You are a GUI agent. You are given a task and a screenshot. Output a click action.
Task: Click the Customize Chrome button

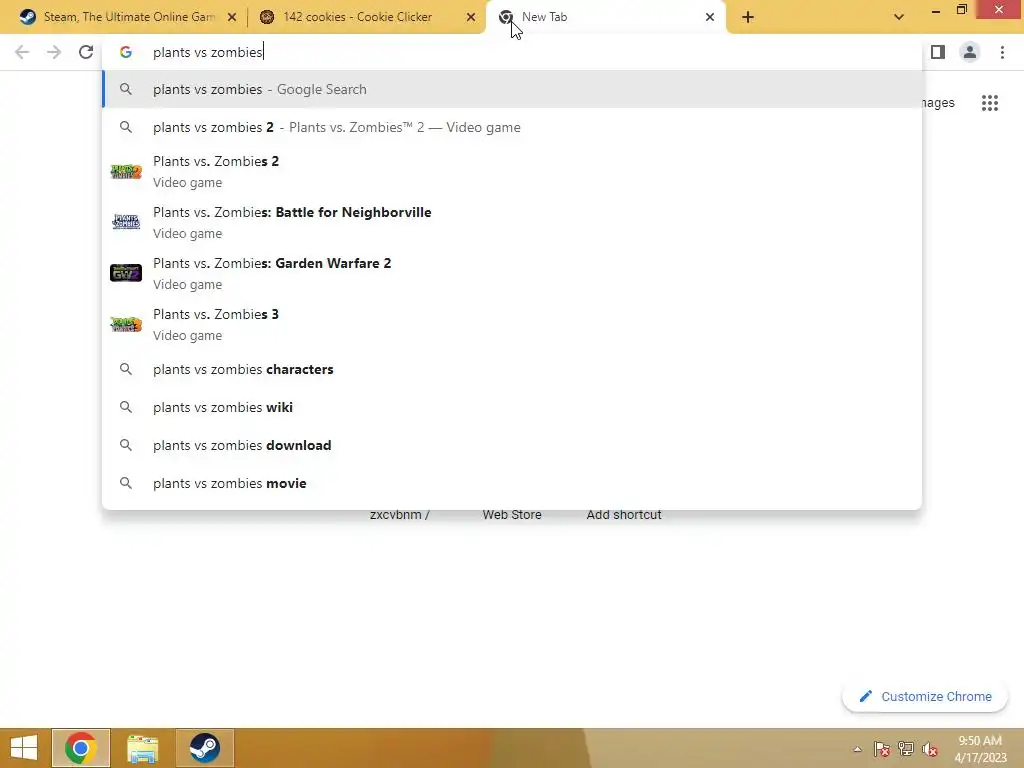925,697
